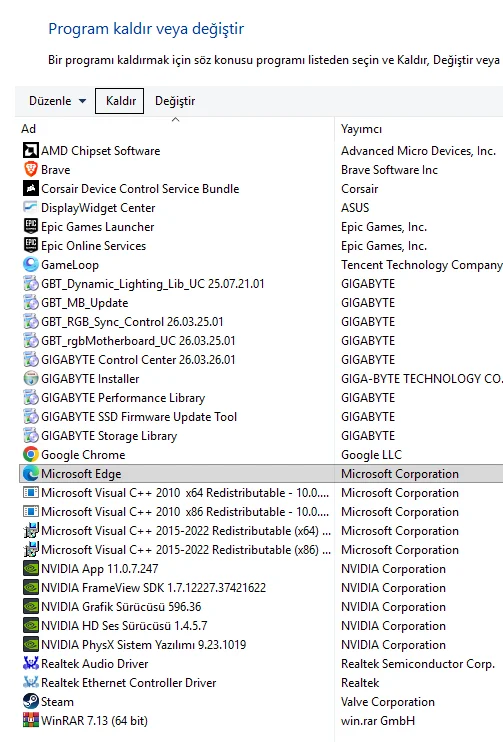Click the Düzenle dropdown arrow
The width and height of the screenshot is (503, 742).
click(x=82, y=101)
